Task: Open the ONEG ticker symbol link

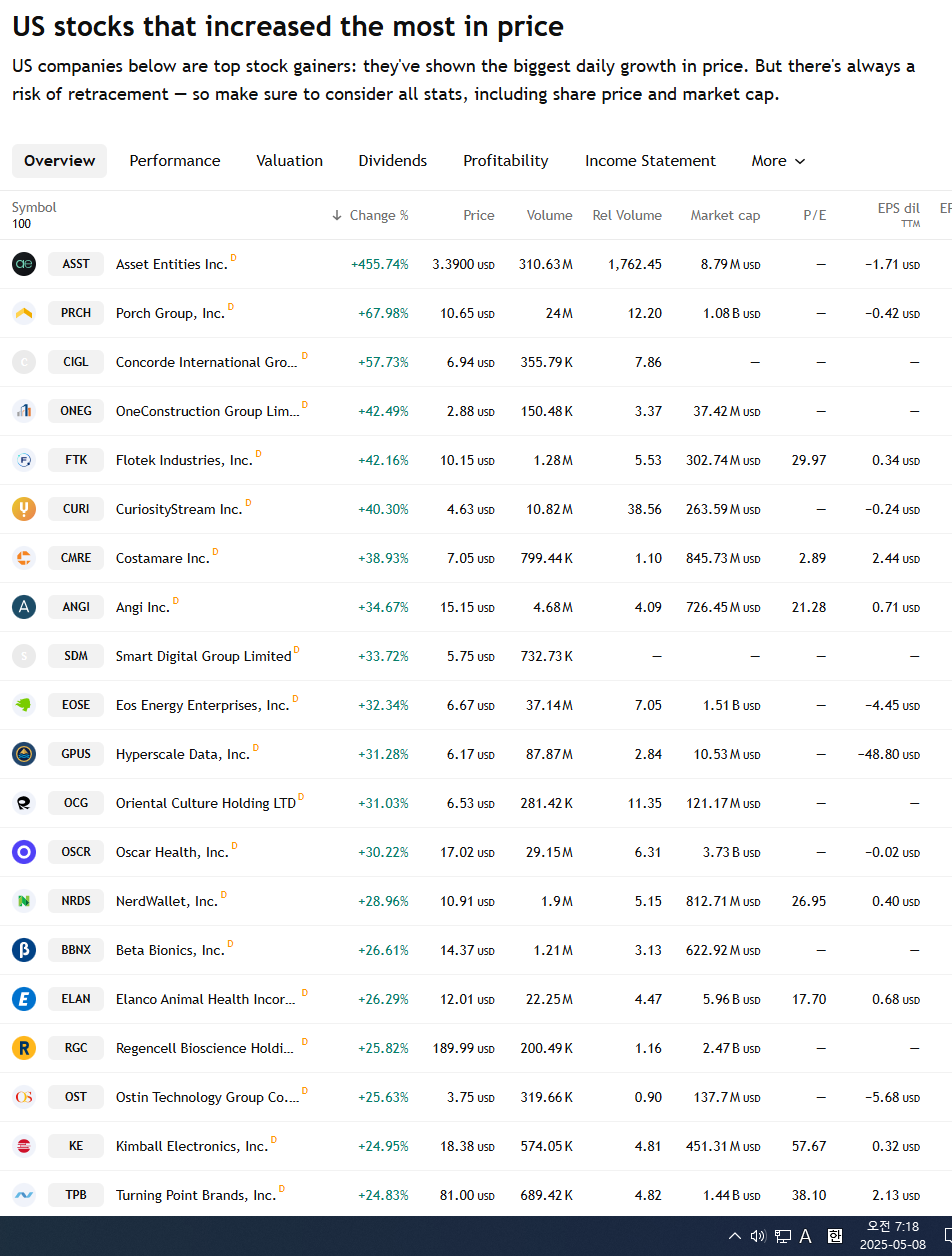Action: 76,411
